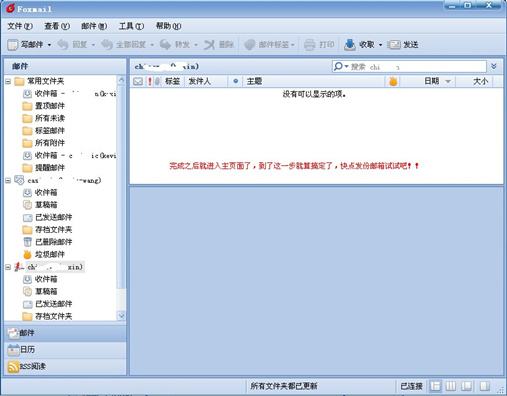Image resolution: width=507 pixels, height=396 pixels.
Task: Toggle the rightmost layout button in status bar
Action: click(485, 386)
